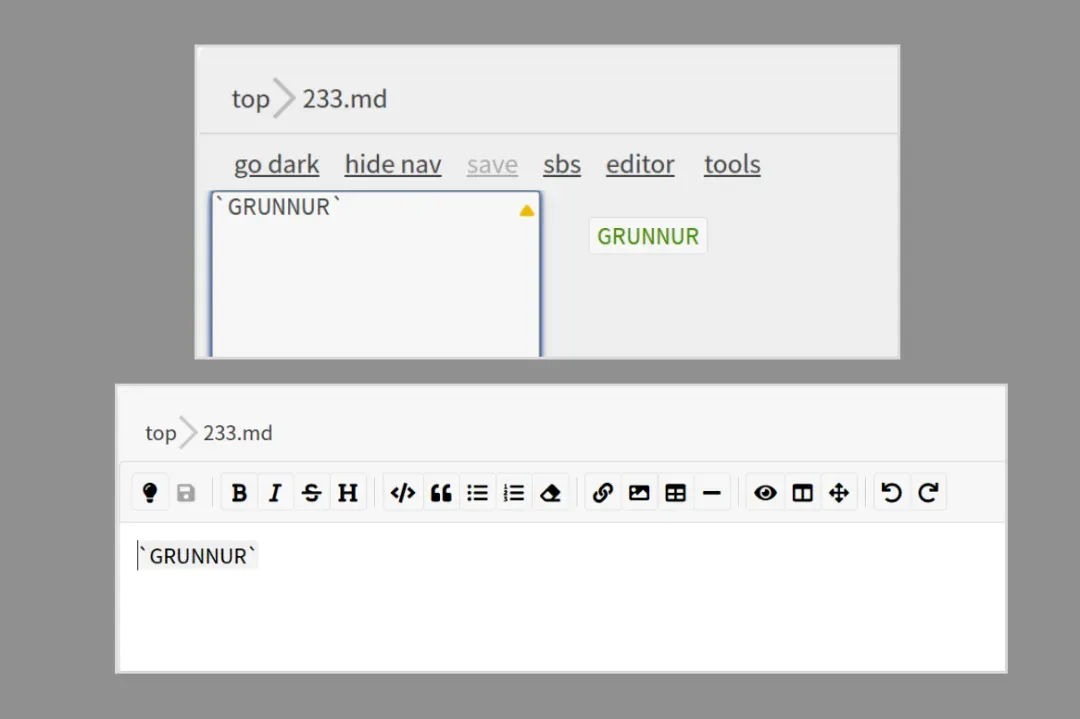Toggle bold formatting
The image size is (1080, 719).
pyautogui.click(x=239, y=492)
